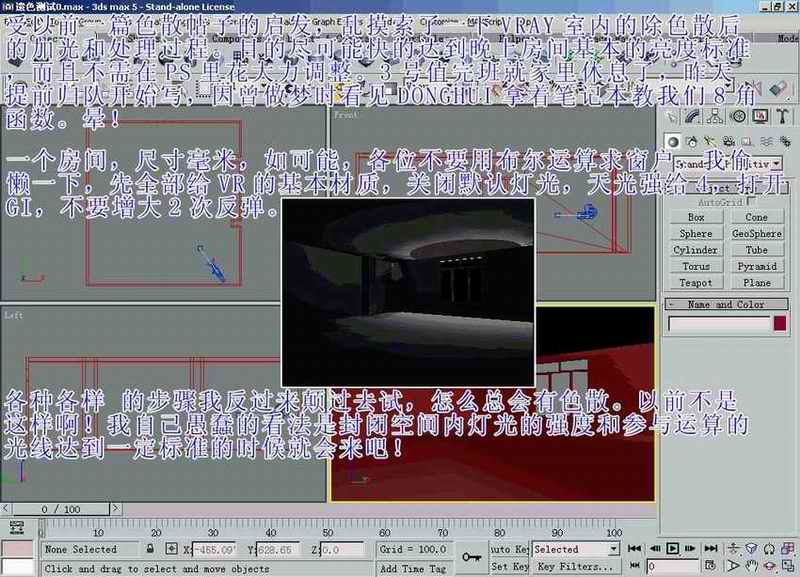The width and height of the screenshot is (800, 577).
Task: Open the Modify command panel tab
Action: [x=693, y=117]
